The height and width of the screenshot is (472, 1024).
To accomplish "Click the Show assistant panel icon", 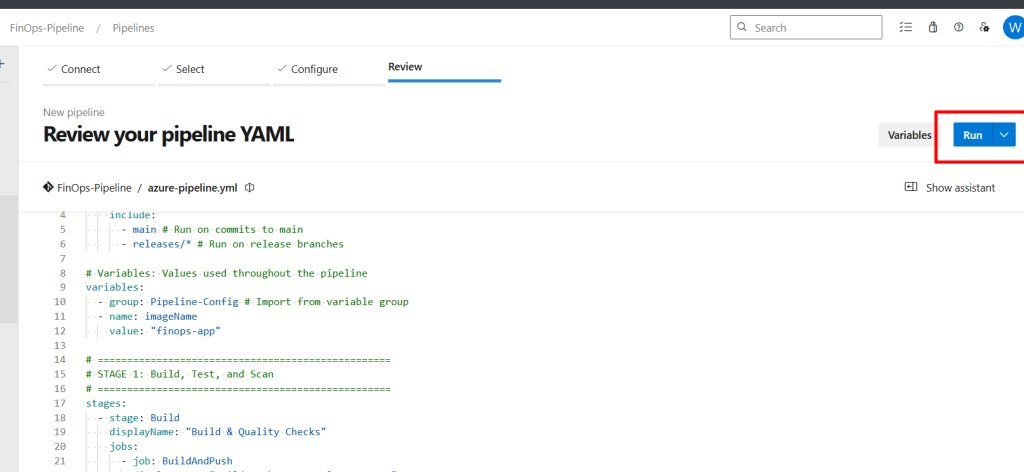I will pos(911,187).
